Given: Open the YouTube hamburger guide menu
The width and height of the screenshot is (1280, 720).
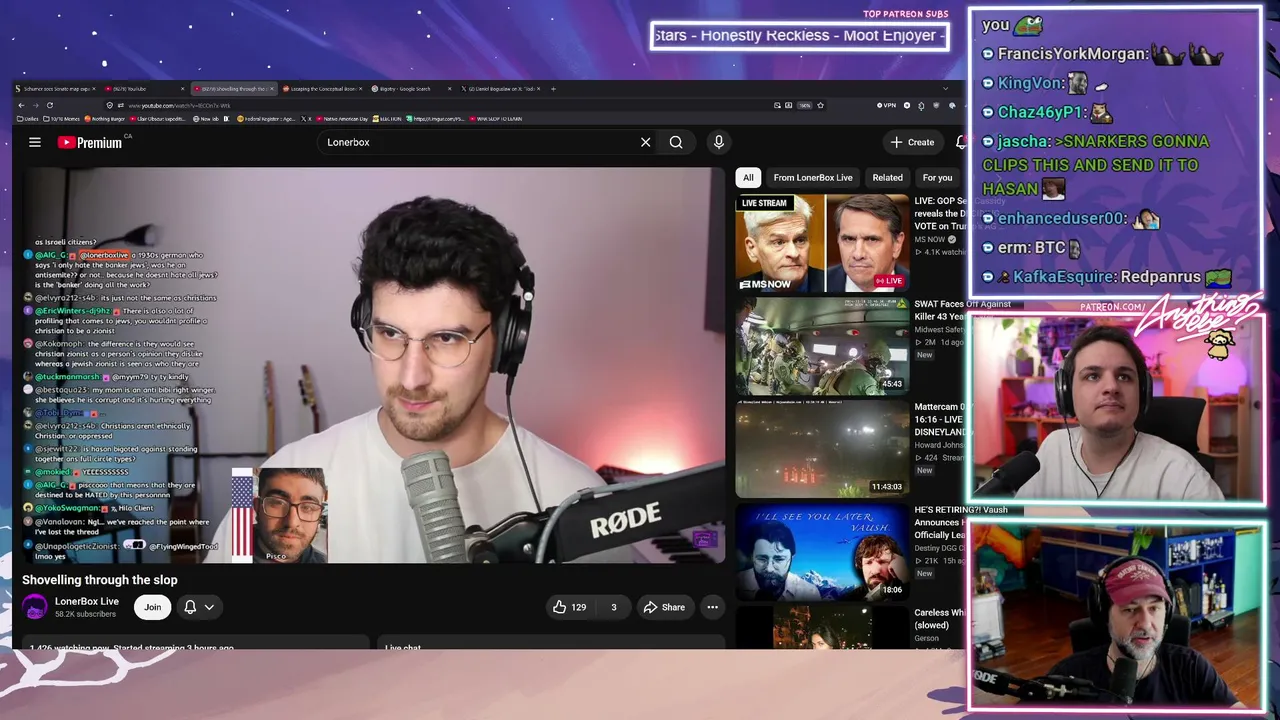Looking at the screenshot, I should pos(35,142).
